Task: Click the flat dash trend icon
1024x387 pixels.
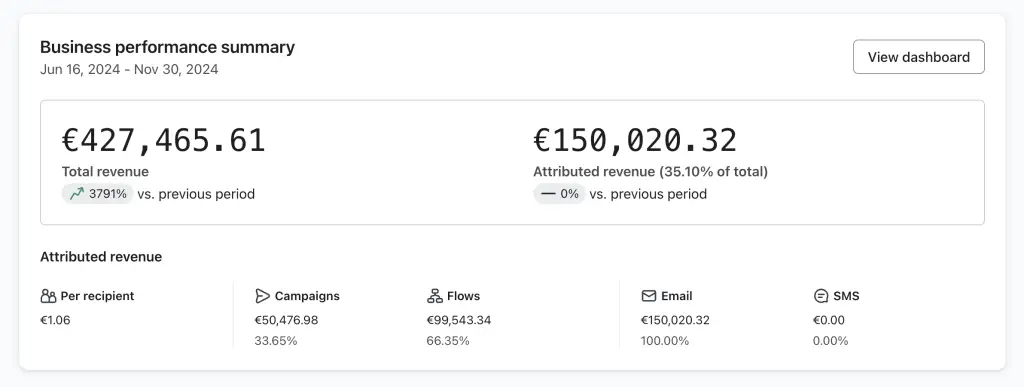Action: click(549, 194)
